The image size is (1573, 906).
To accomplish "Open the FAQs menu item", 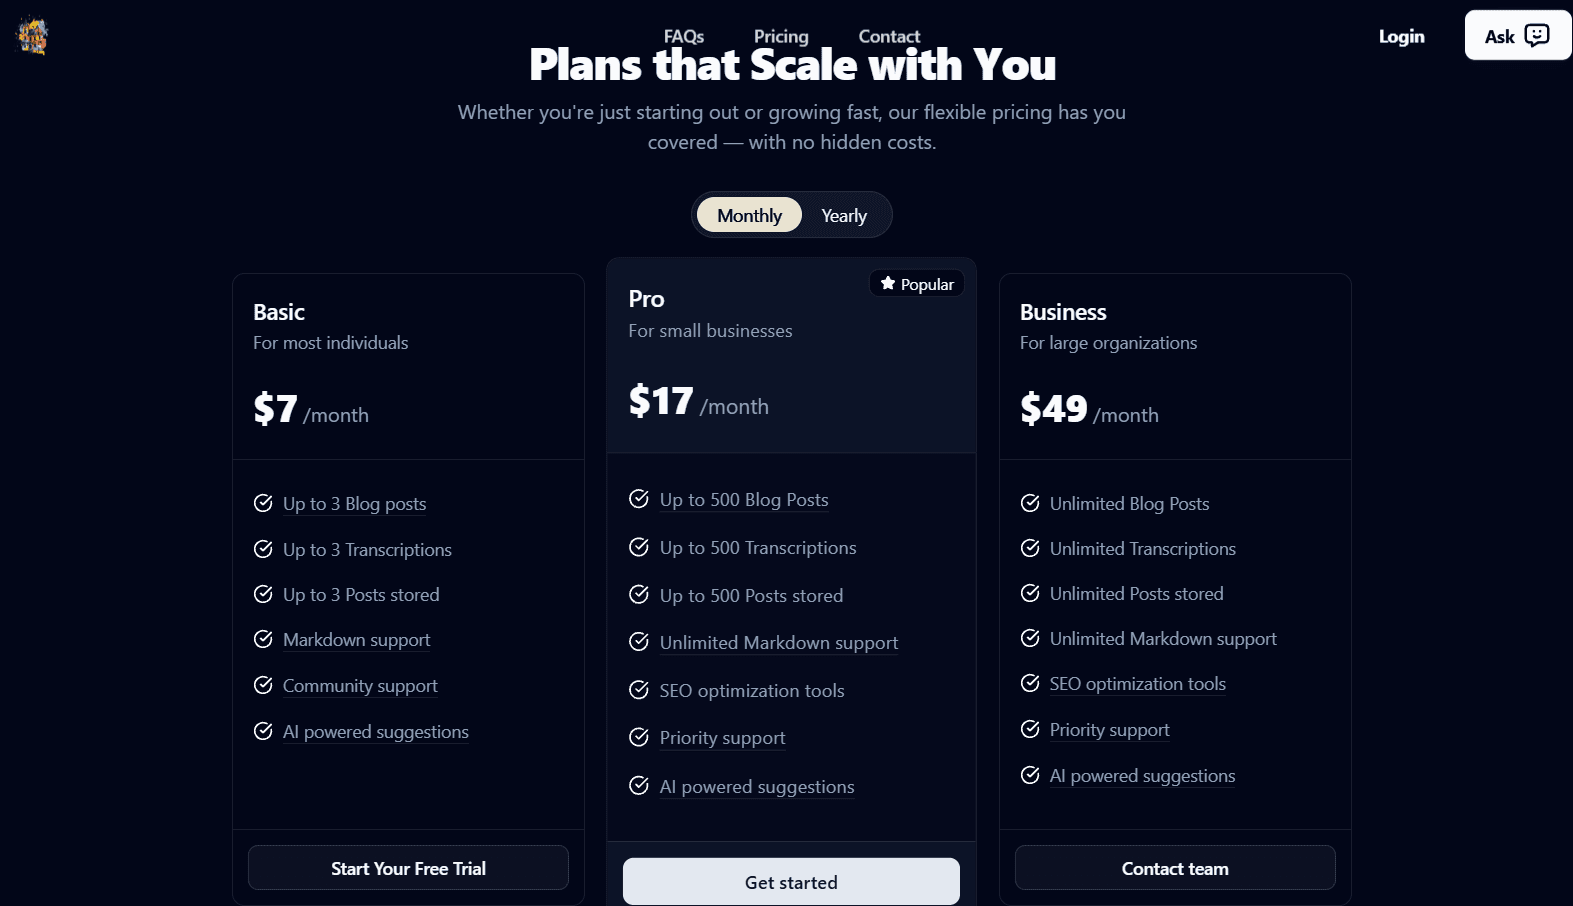I will click(x=684, y=36).
